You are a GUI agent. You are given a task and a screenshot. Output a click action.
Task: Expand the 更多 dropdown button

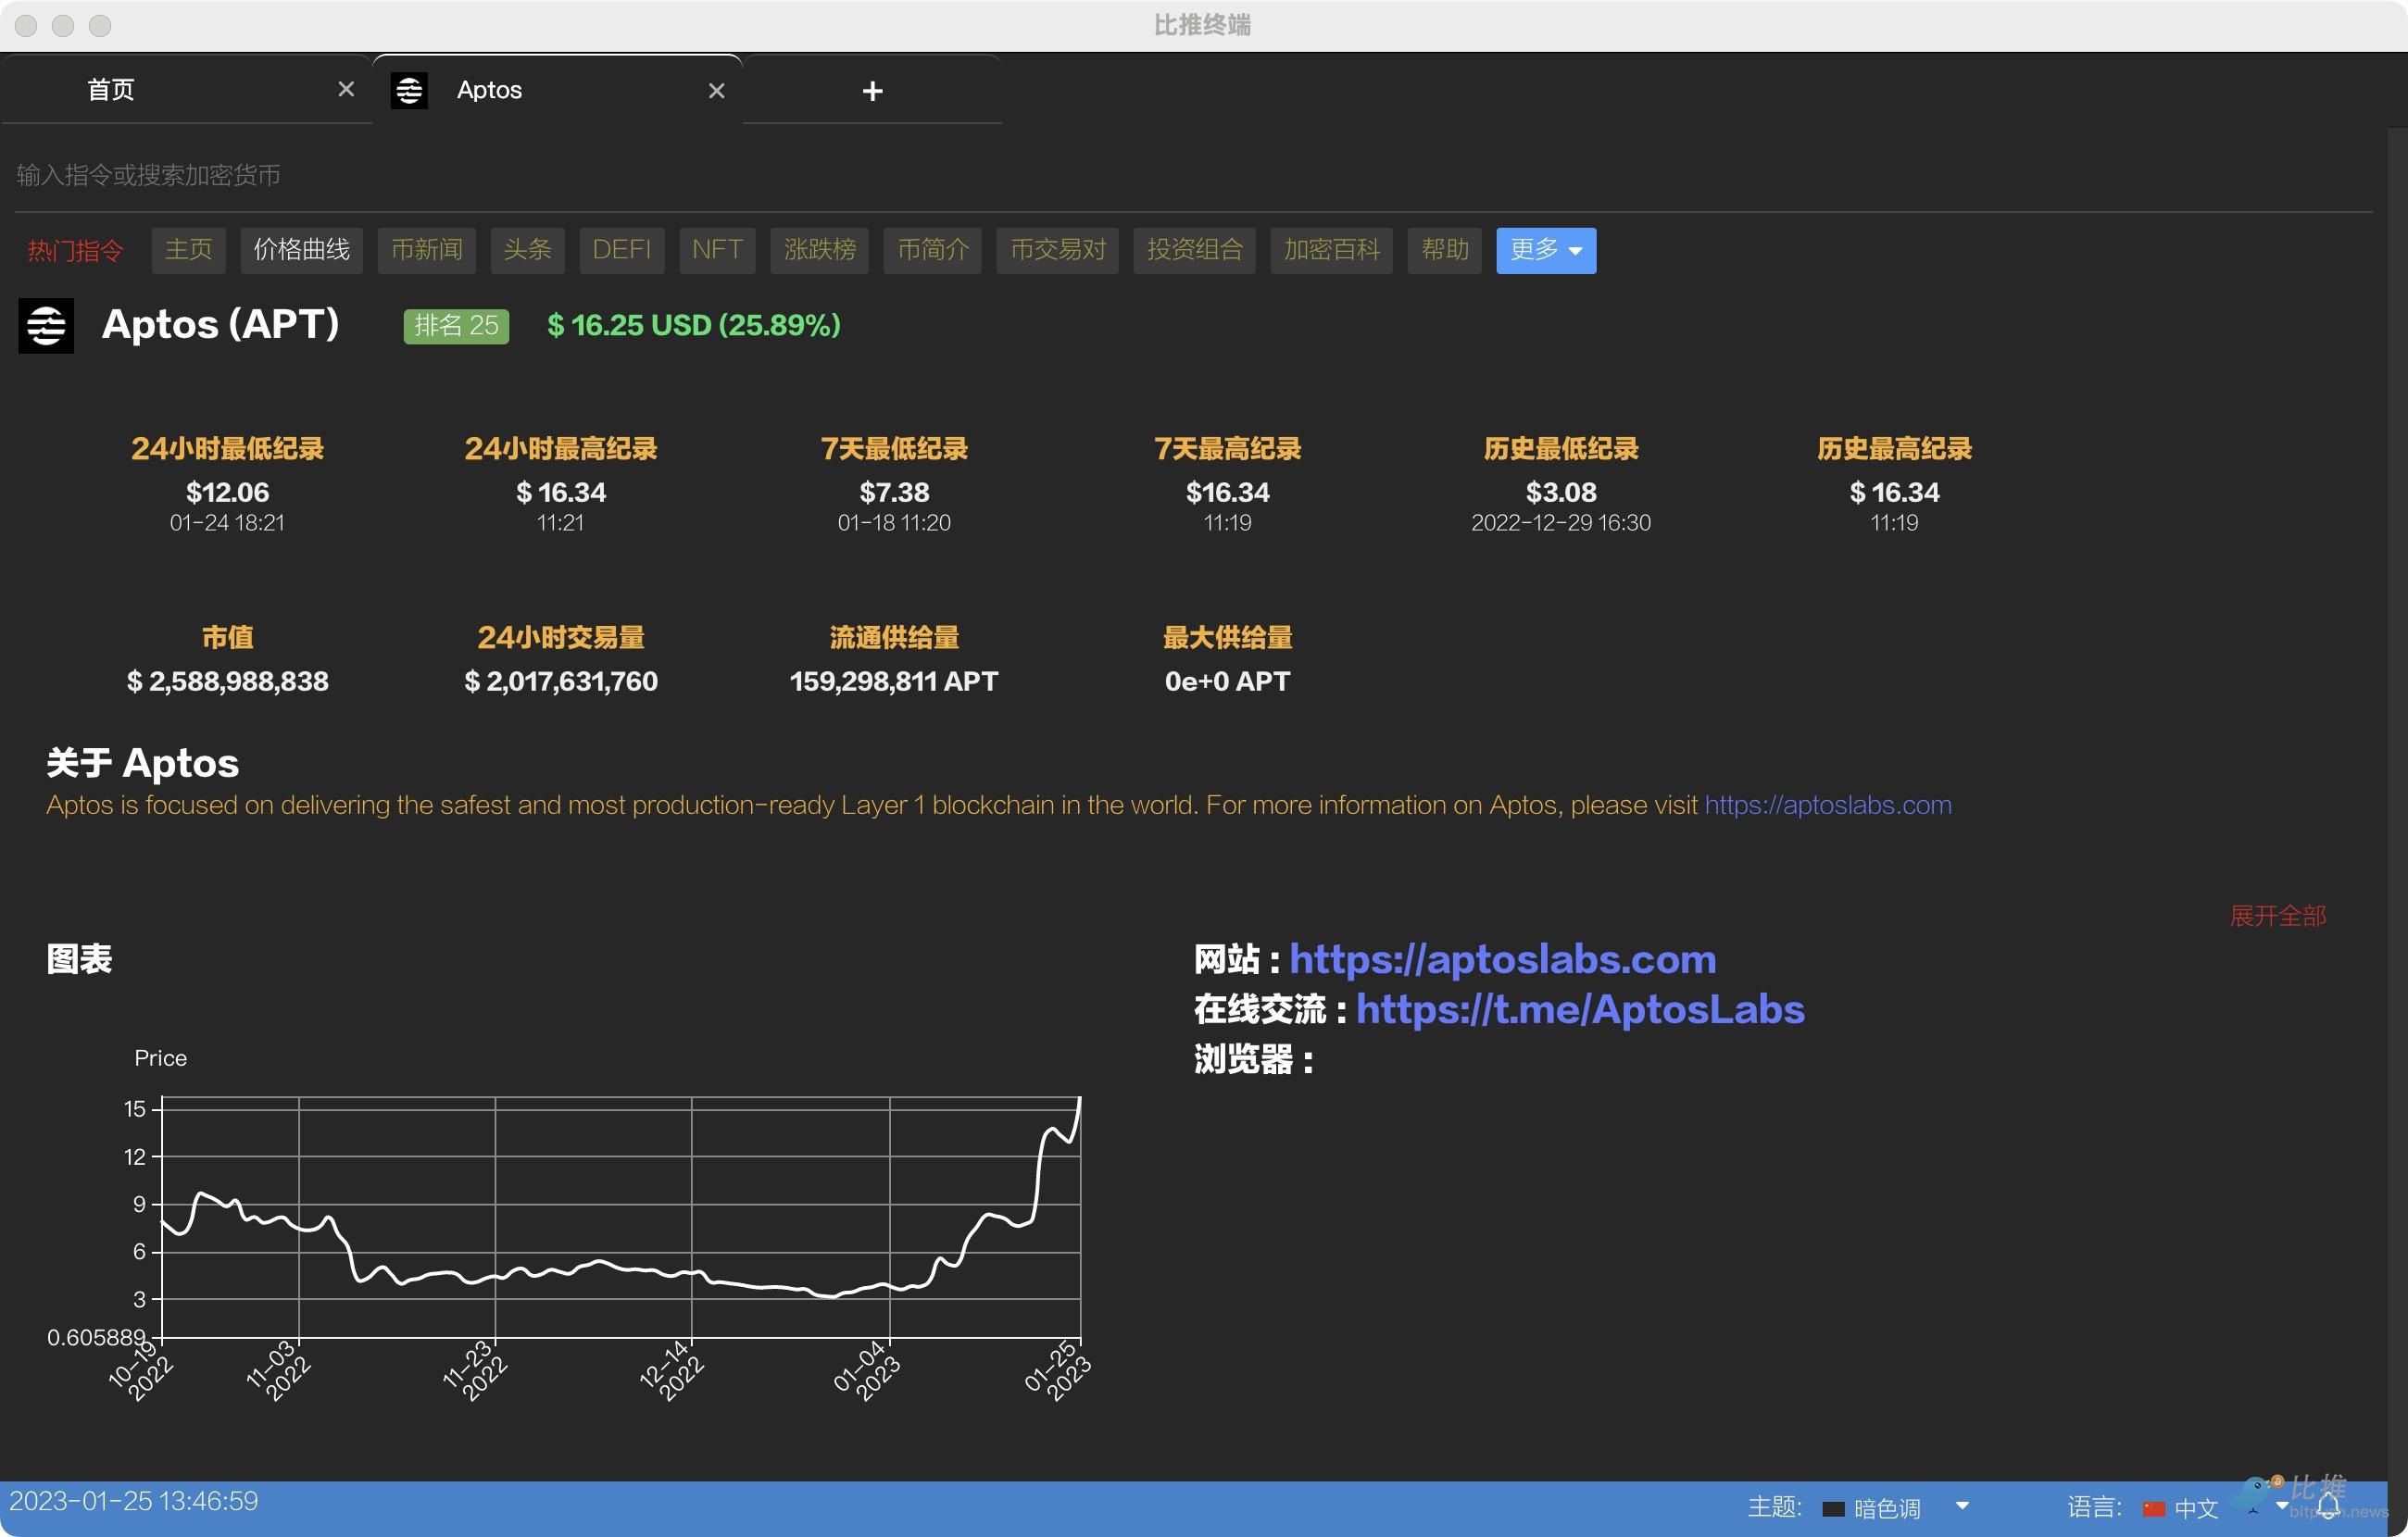[x=1545, y=250]
